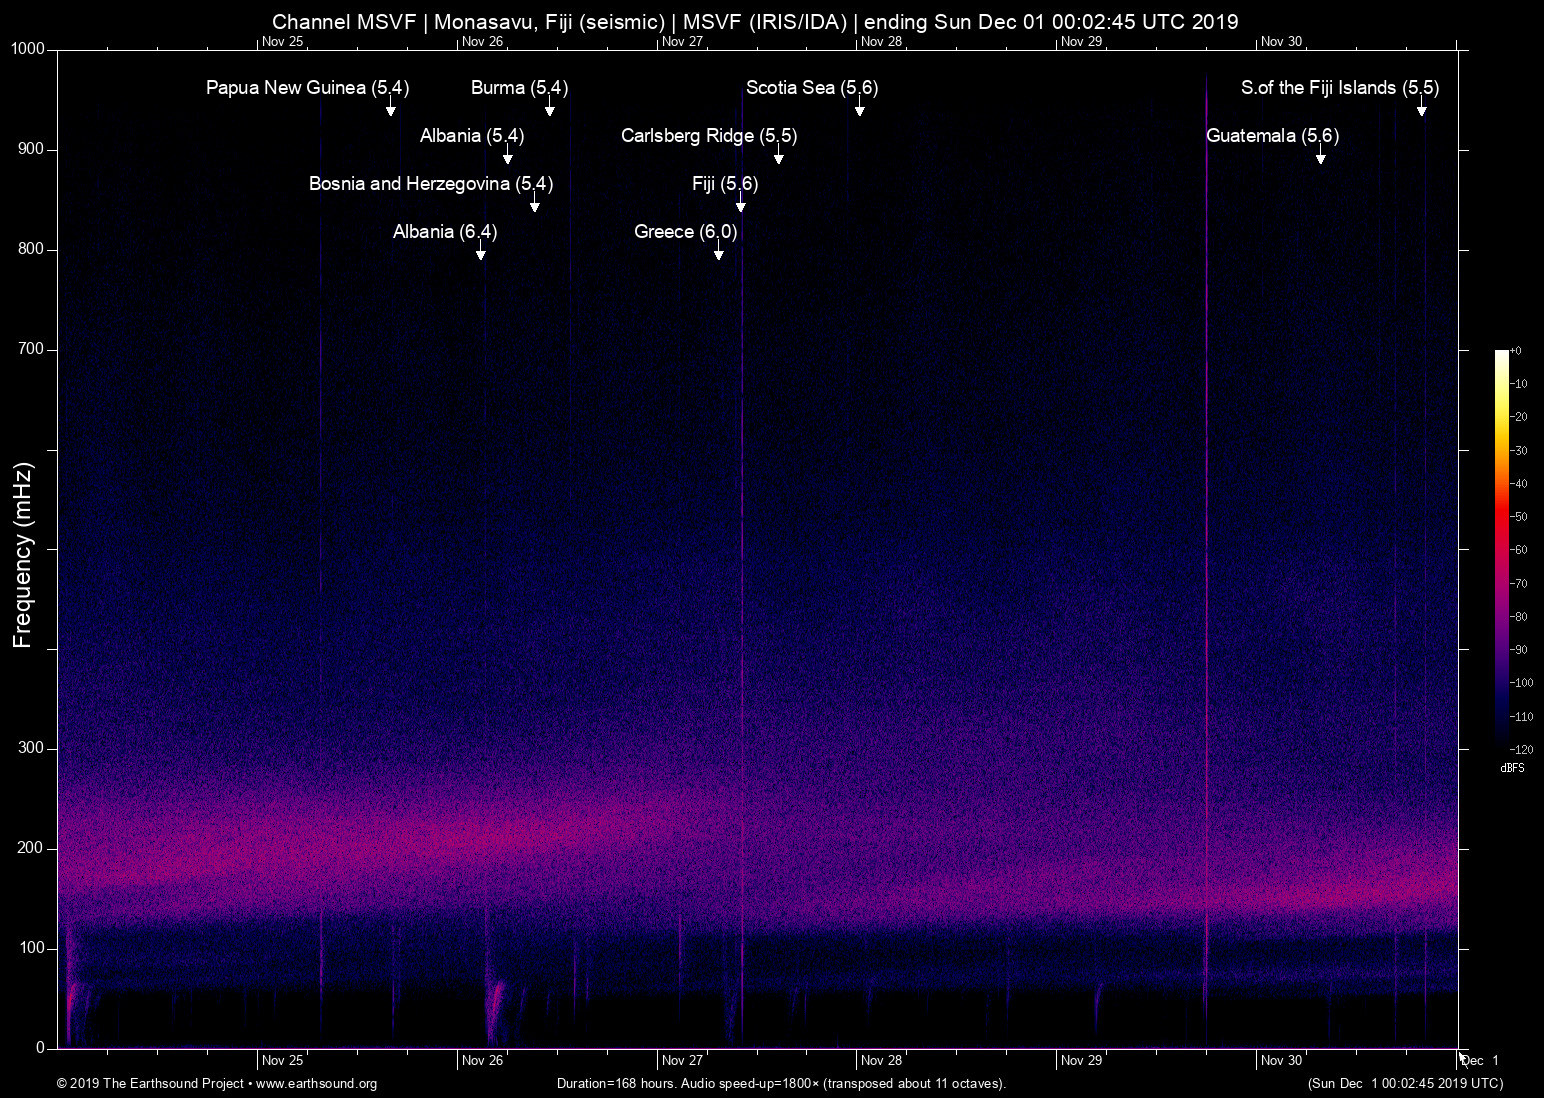Click the Albania (5.4) earthquake label

(472, 136)
